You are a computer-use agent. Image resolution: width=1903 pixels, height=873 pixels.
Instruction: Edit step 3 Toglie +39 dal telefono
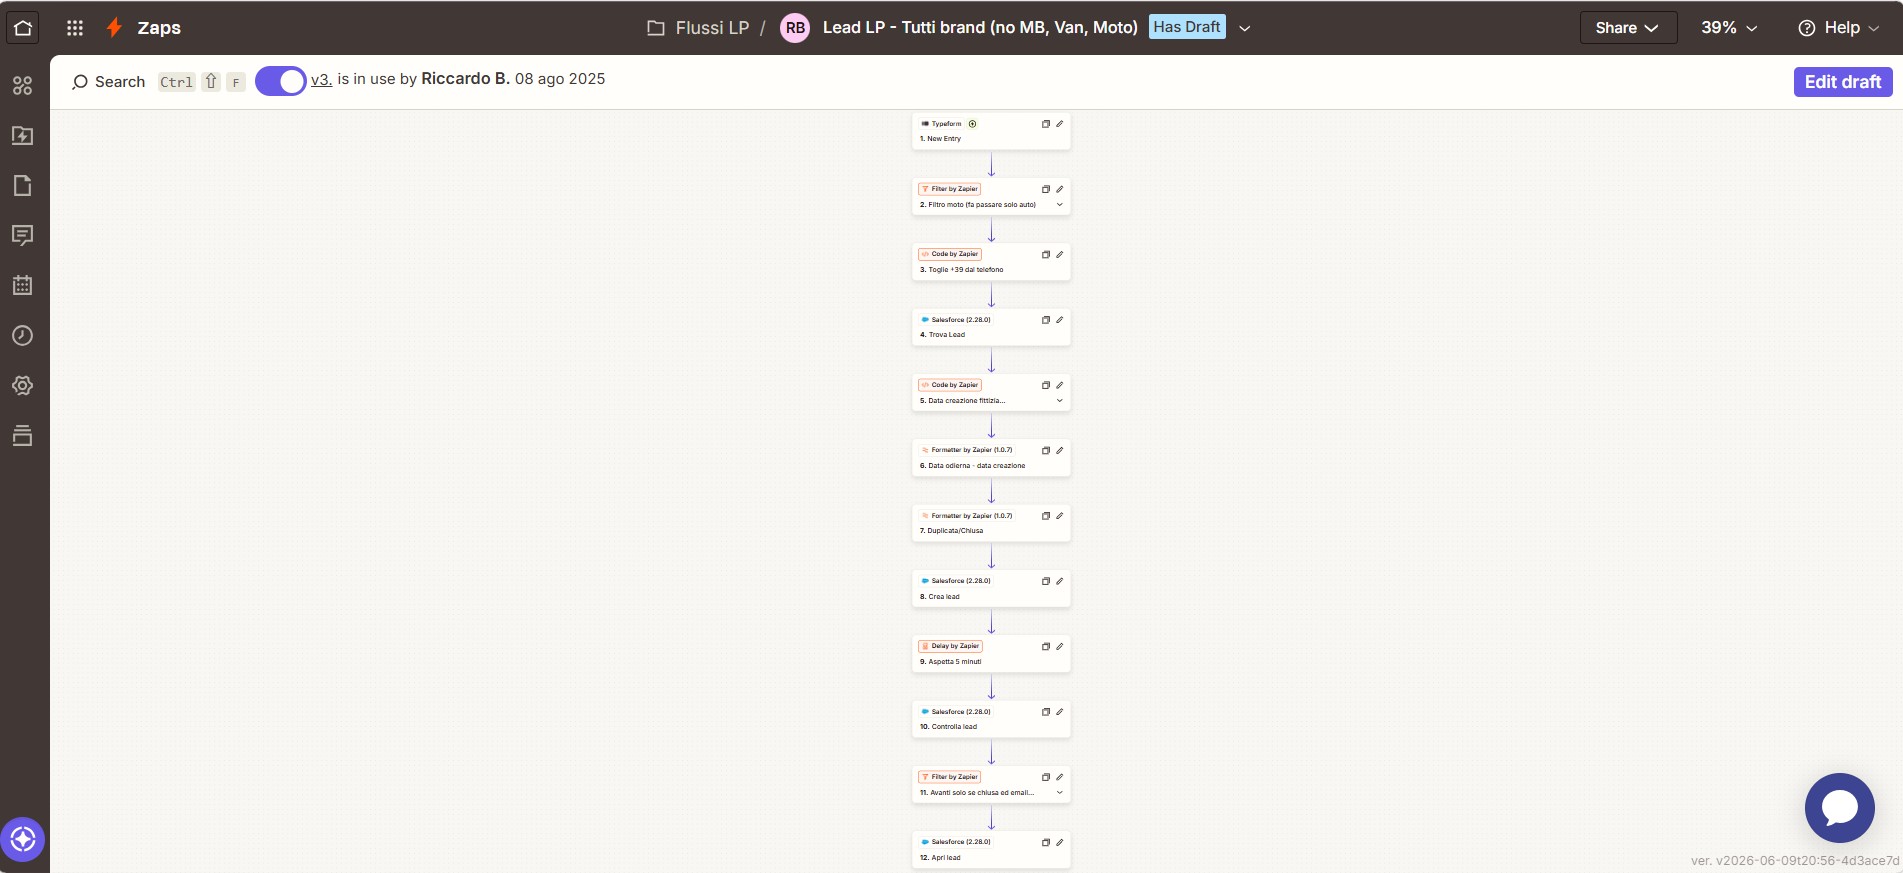(x=1060, y=255)
